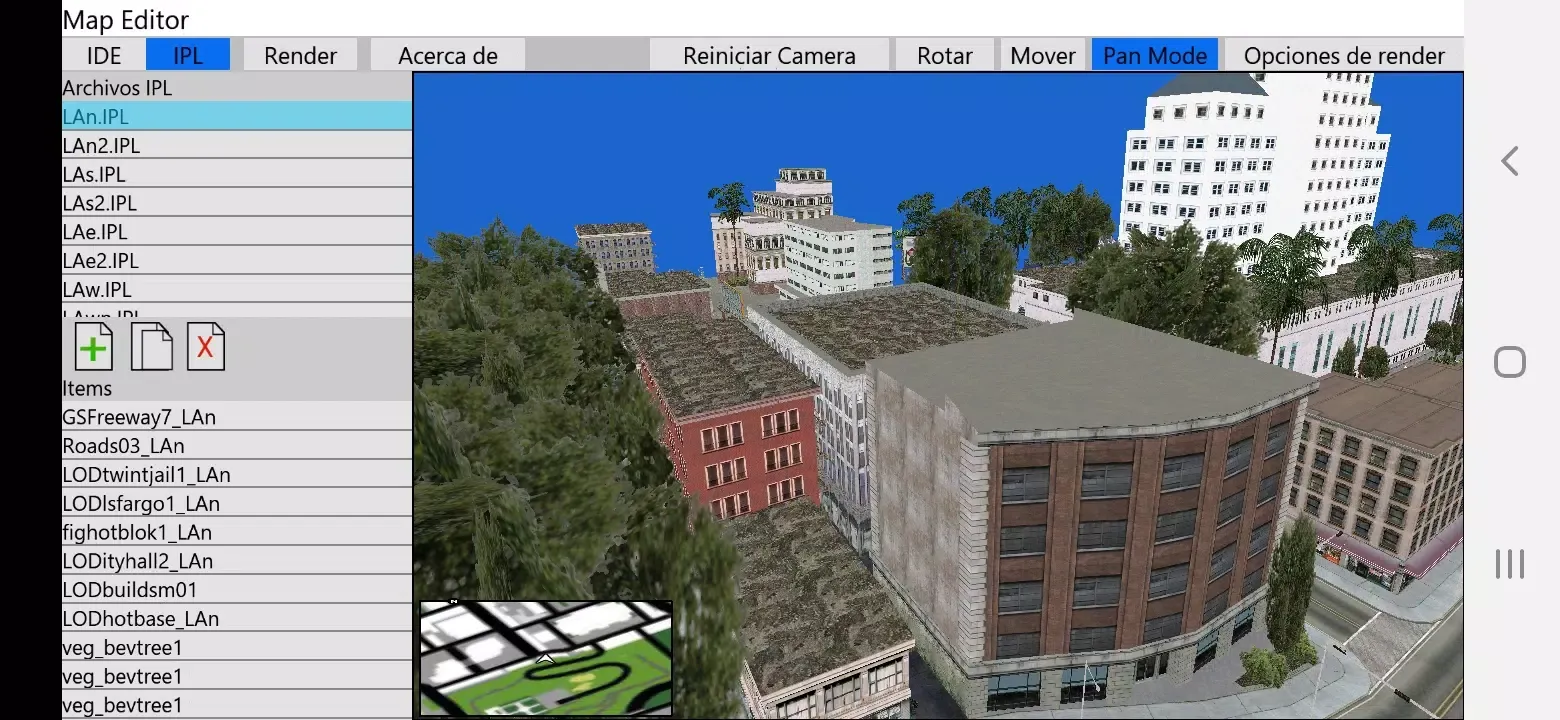
Task: Select LAn.IPL file
Action: (237, 116)
